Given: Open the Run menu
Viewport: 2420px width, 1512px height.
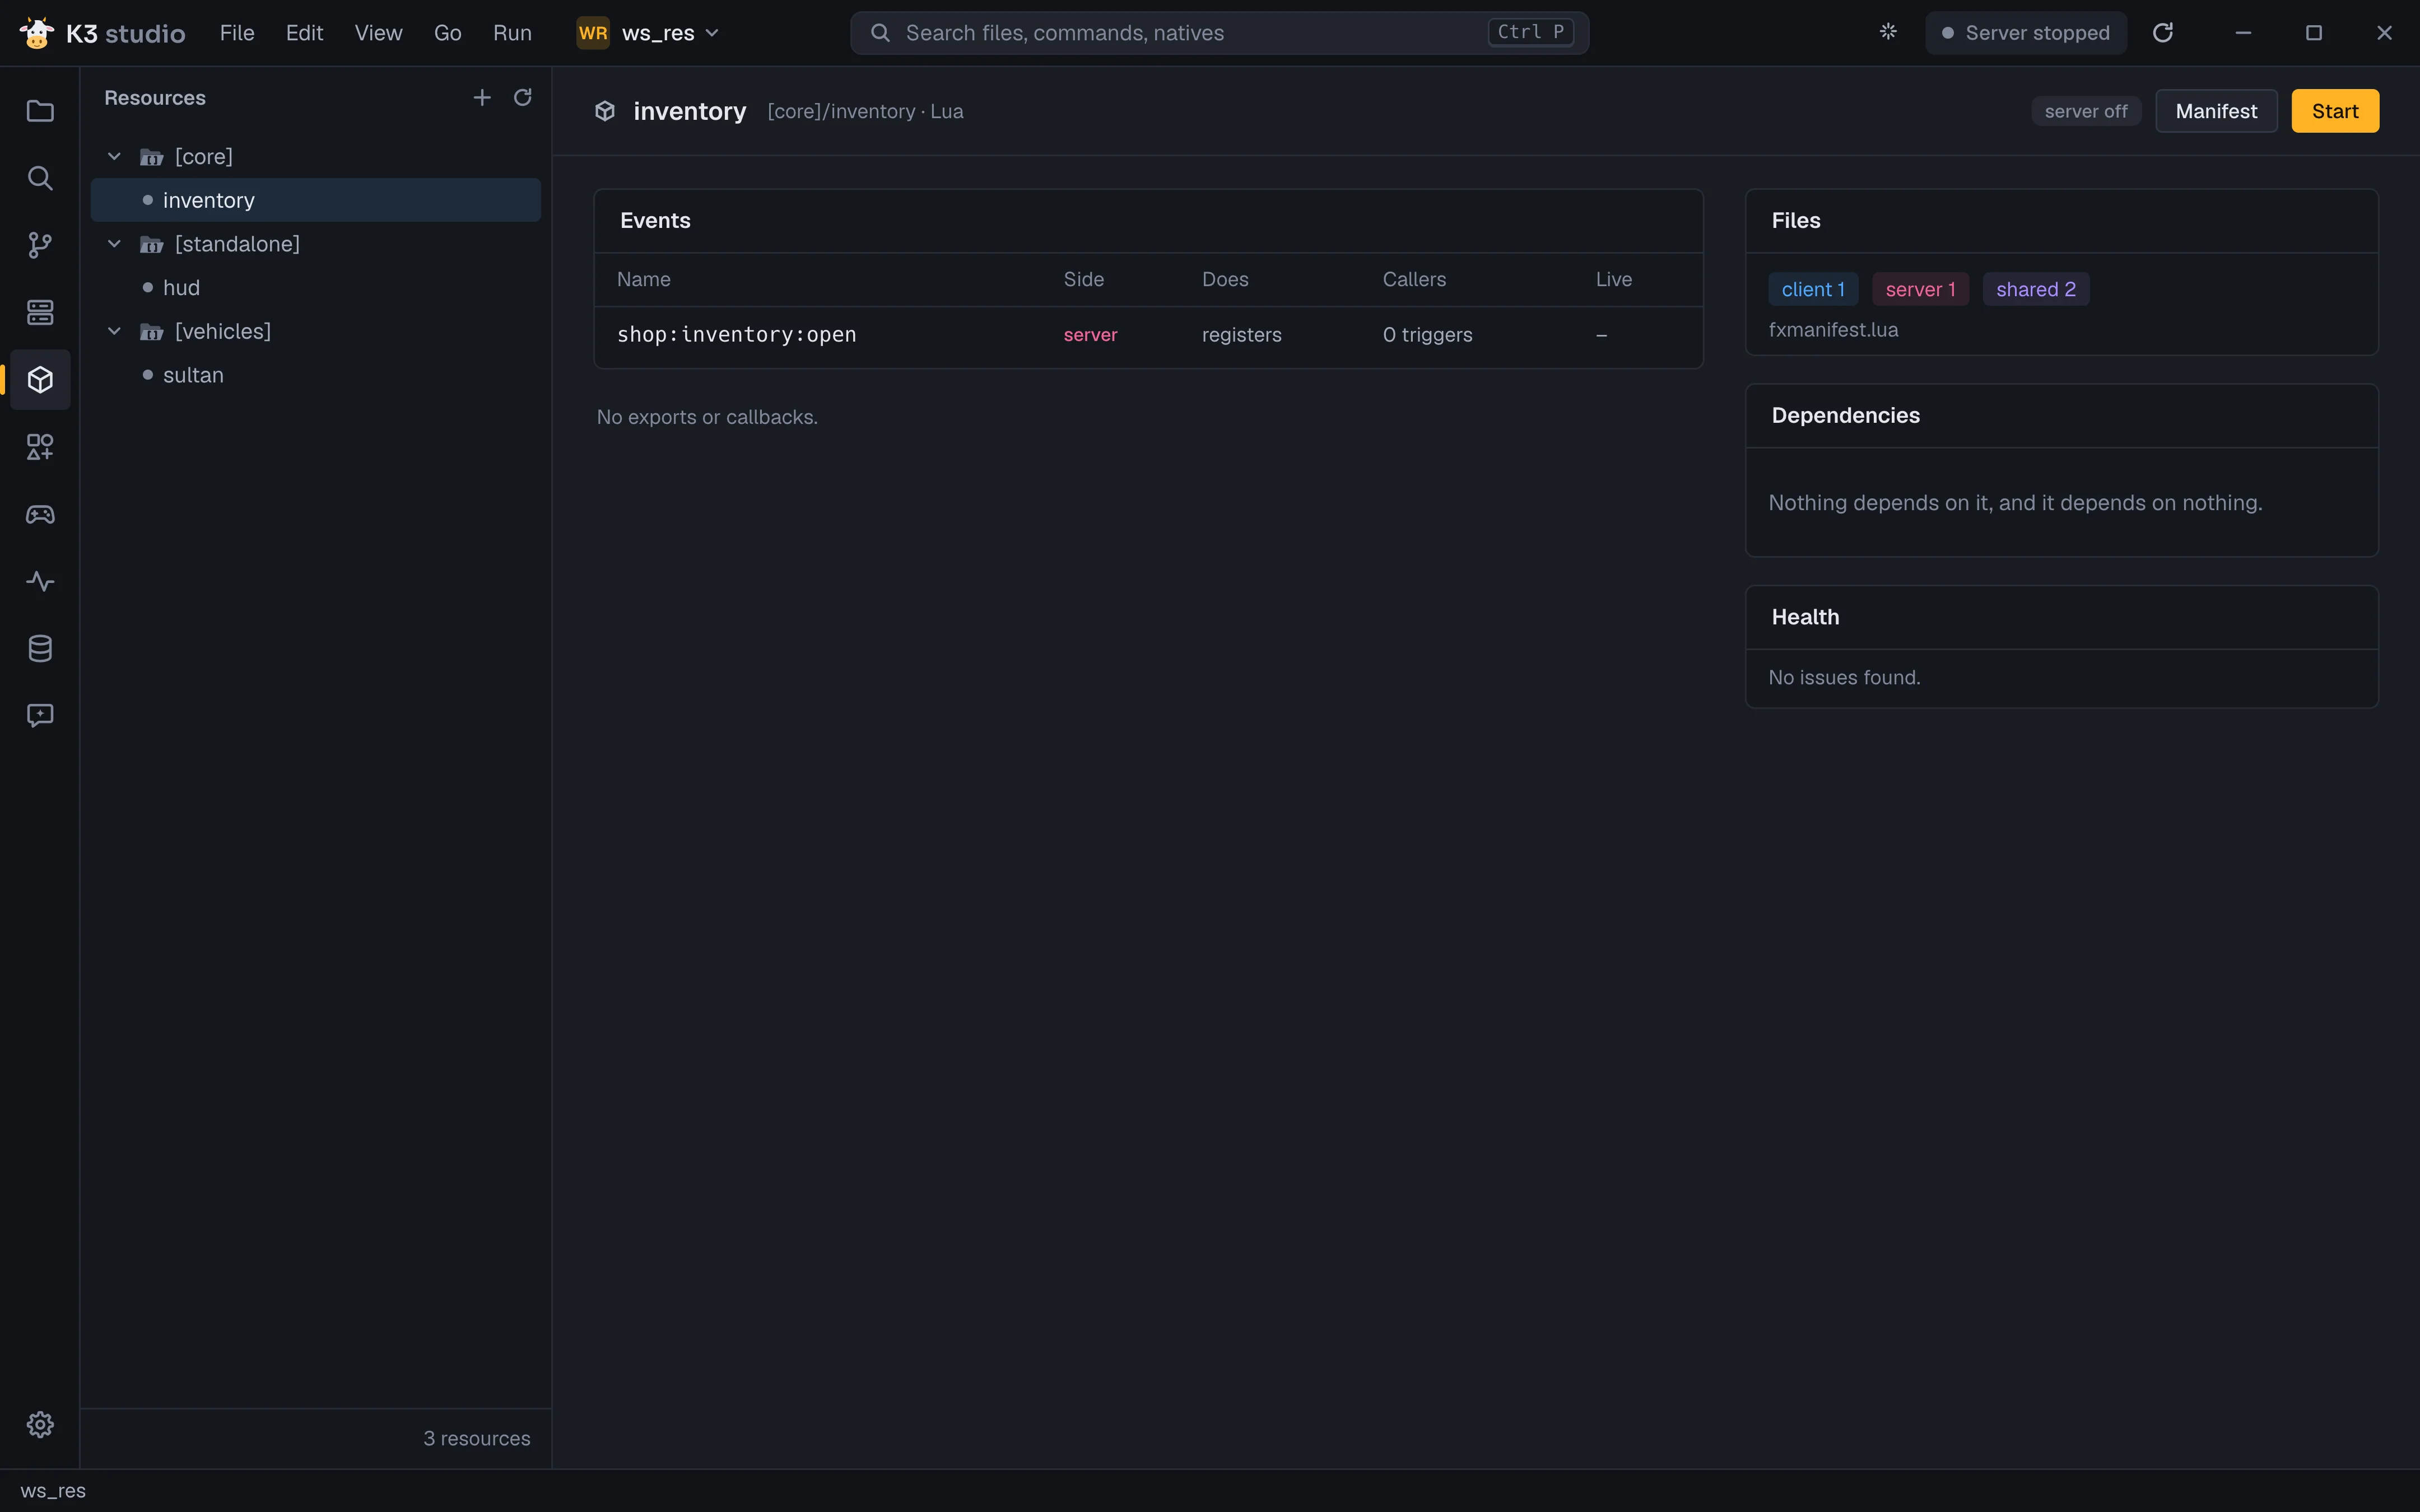Looking at the screenshot, I should 512,33.
